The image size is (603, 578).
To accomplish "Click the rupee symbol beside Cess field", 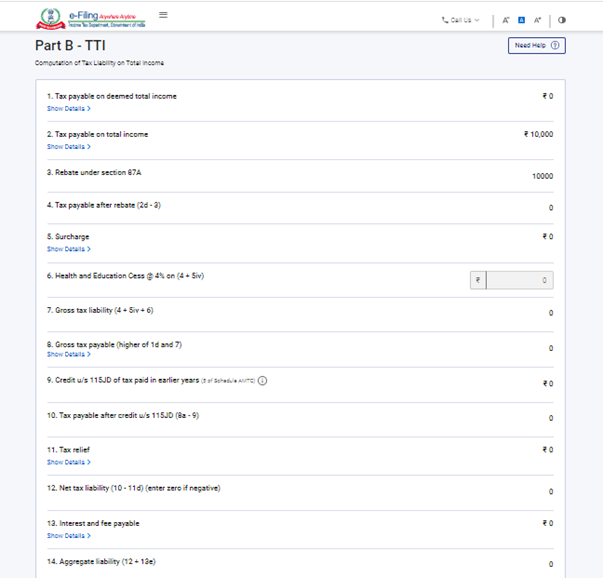I will (478, 281).
